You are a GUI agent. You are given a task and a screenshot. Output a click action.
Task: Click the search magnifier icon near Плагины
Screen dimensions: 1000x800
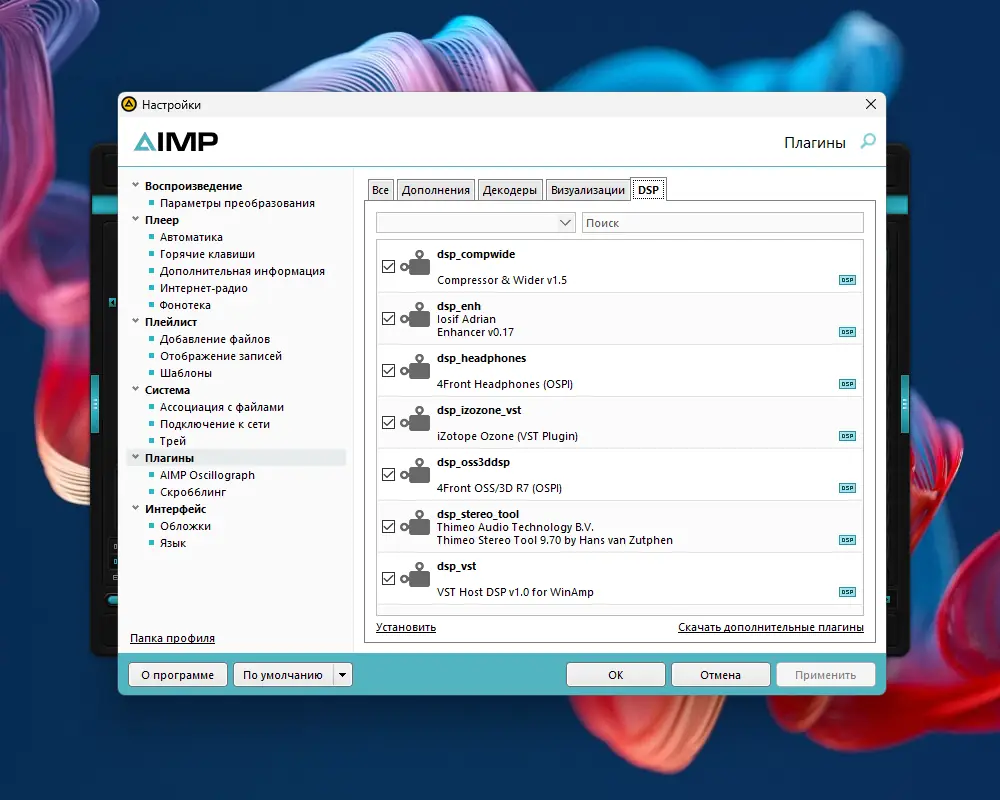(x=868, y=142)
